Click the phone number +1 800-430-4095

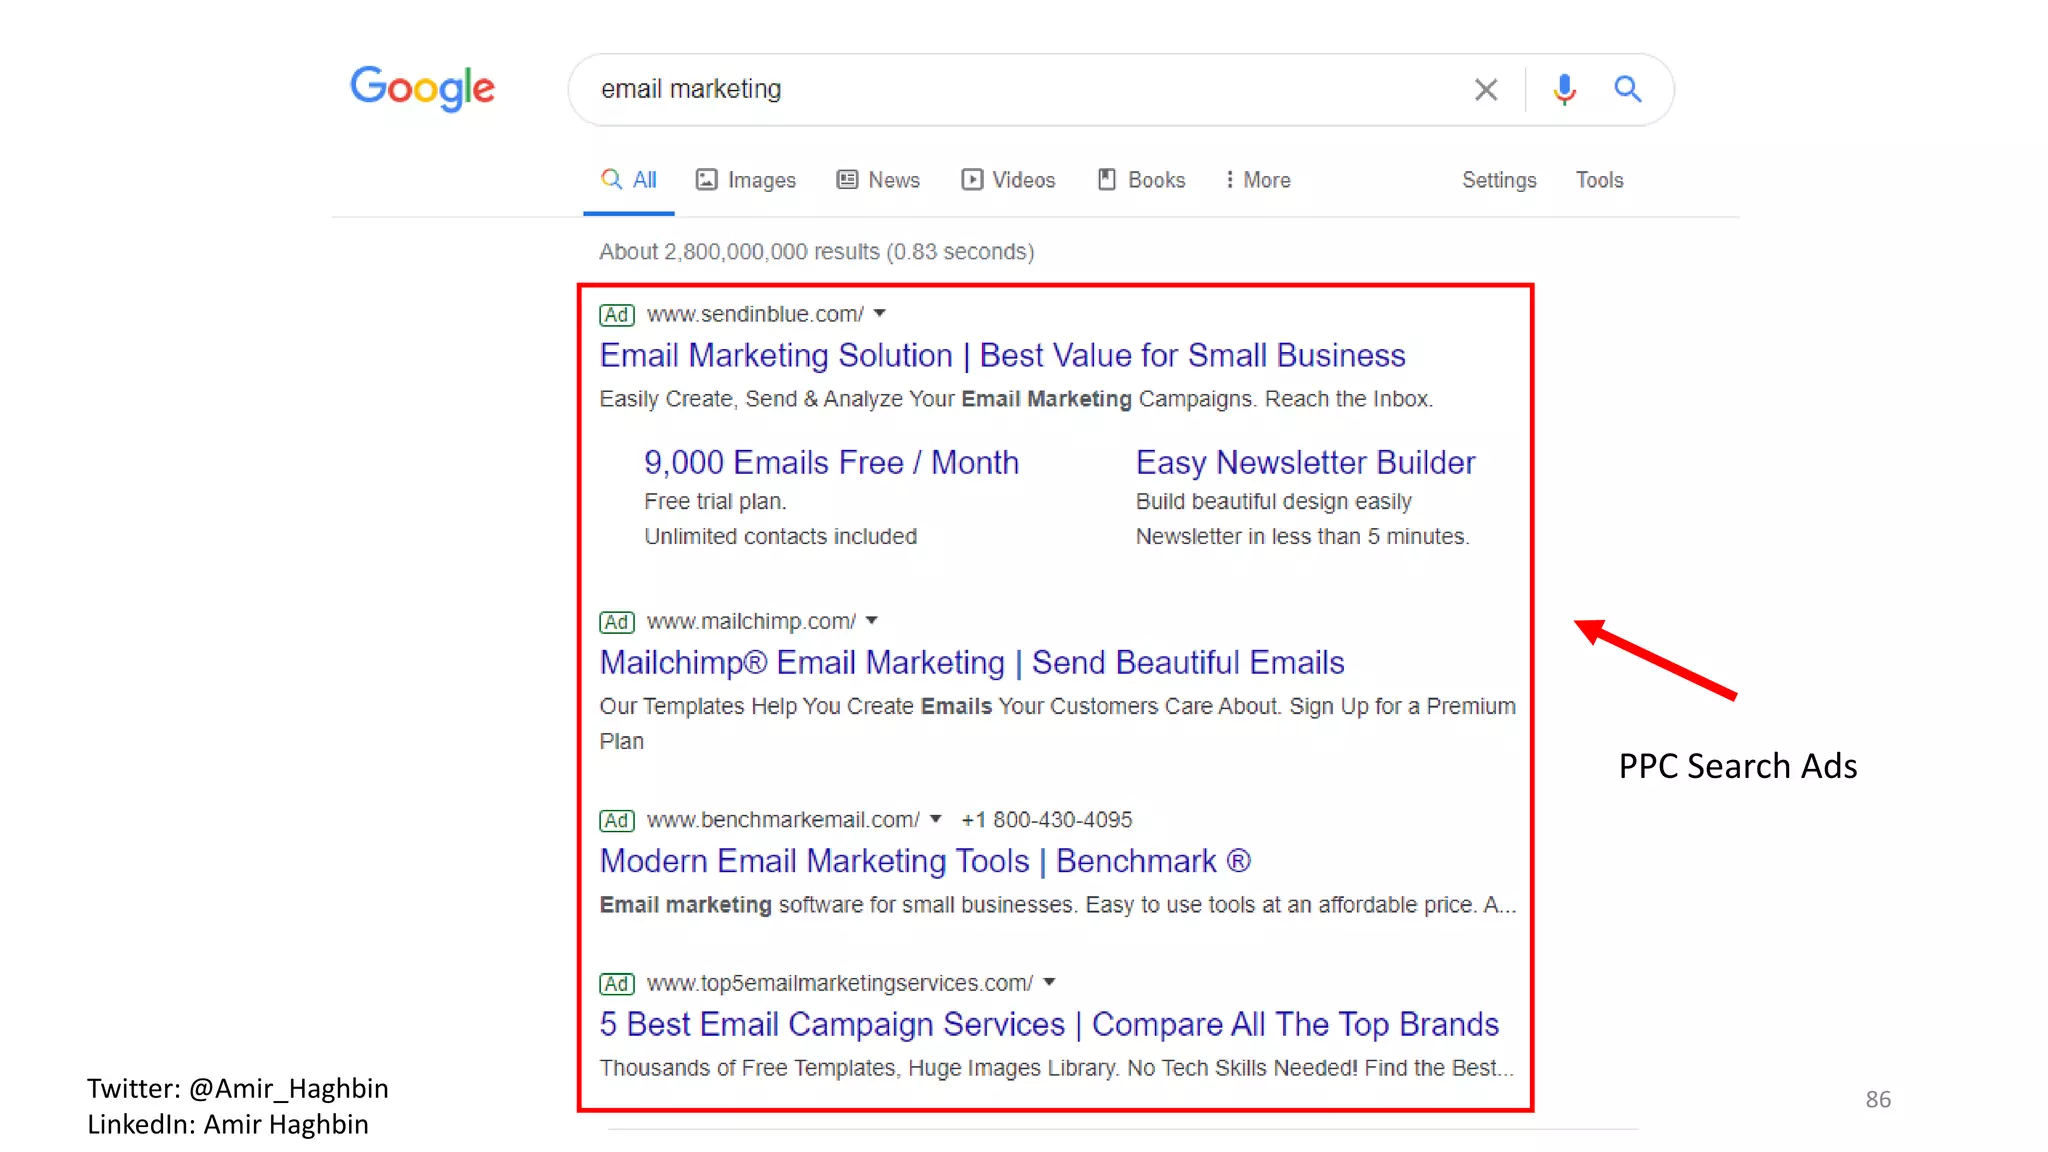pyautogui.click(x=1046, y=820)
